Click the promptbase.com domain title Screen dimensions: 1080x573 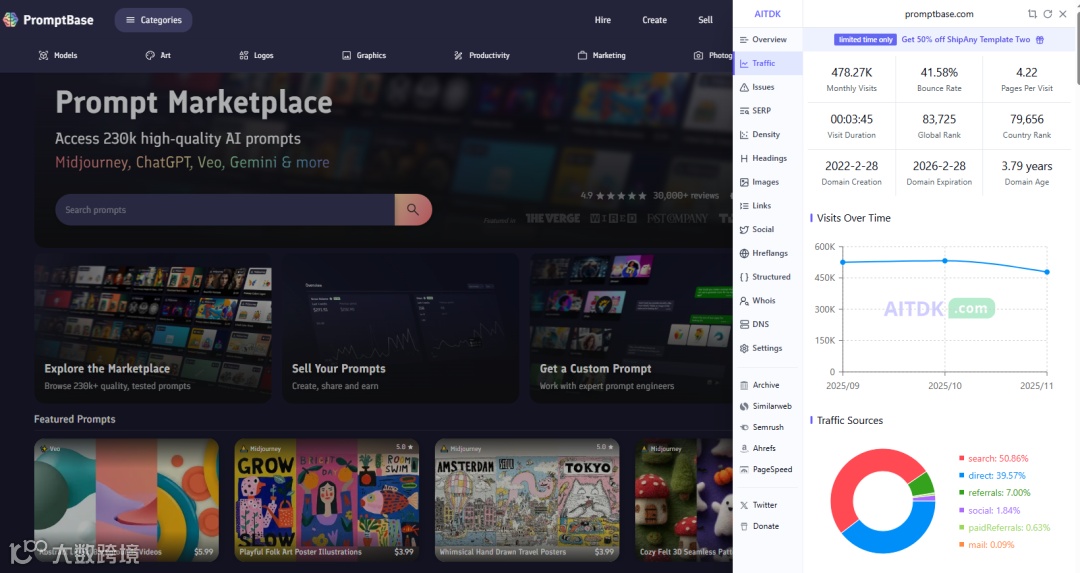point(939,14)
